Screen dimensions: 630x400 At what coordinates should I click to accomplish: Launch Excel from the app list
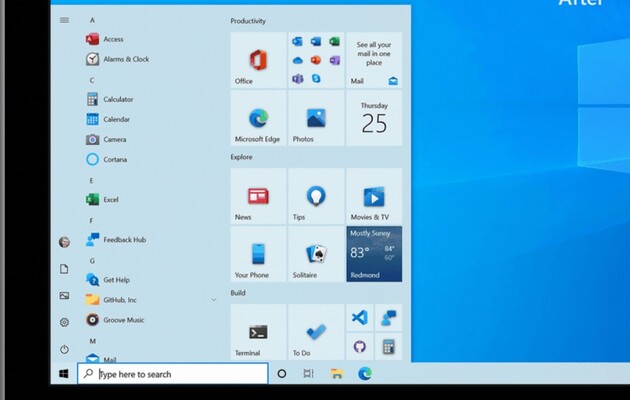pyautogui.click(x=151, y=200)
